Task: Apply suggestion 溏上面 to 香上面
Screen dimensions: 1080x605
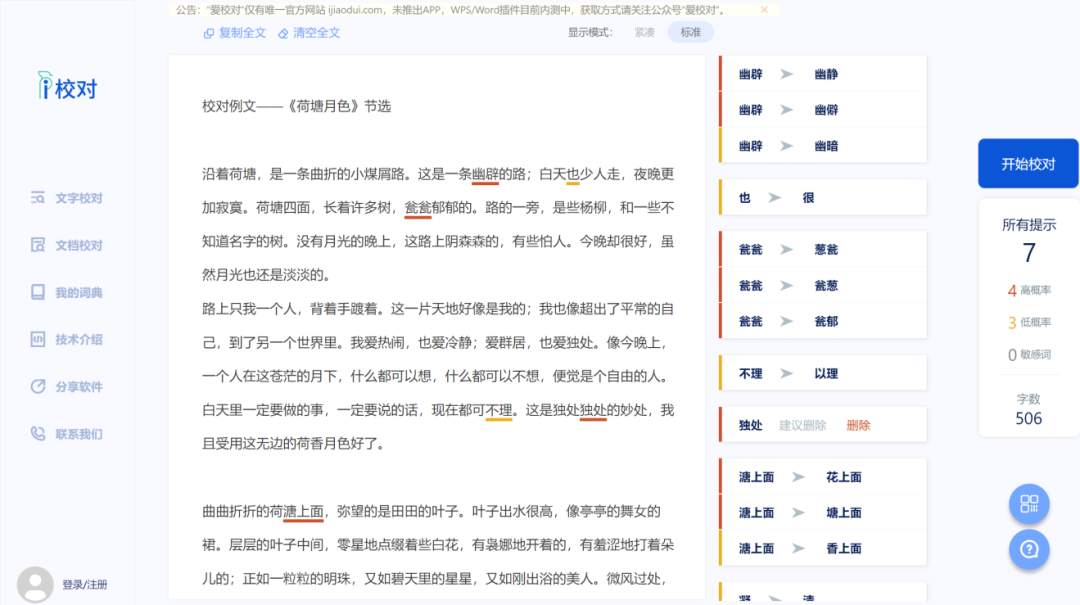Action: [823, 548]
